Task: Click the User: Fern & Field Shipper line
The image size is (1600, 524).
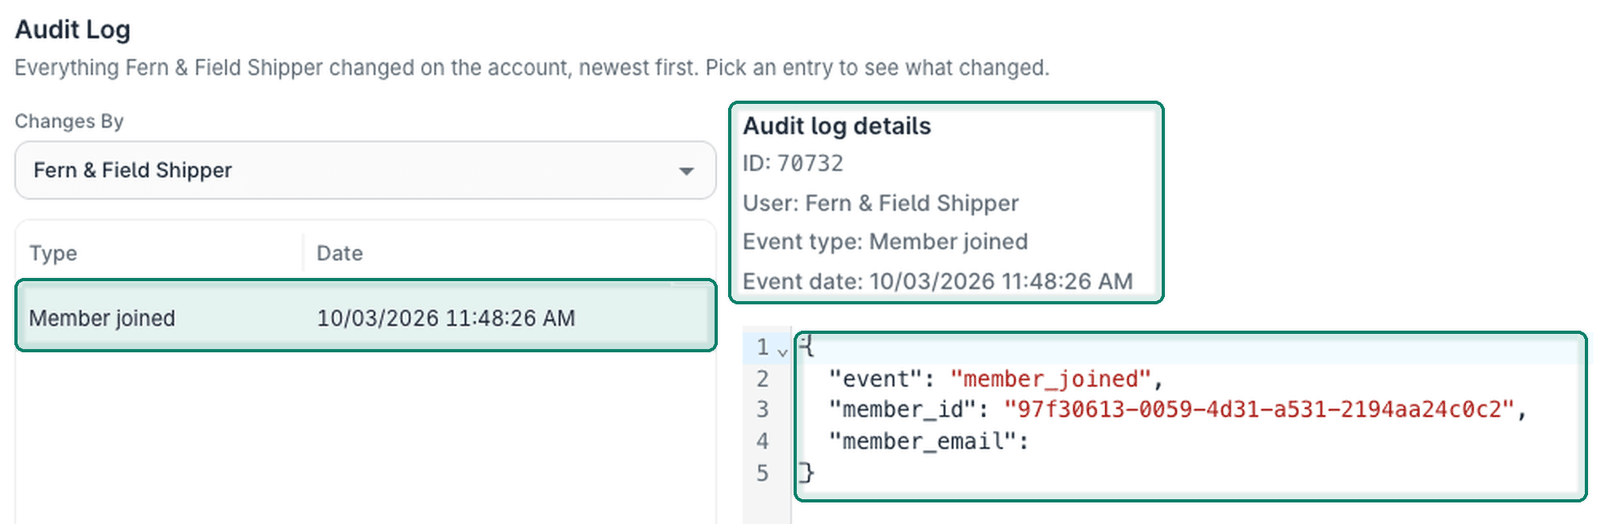Action: click(880, 203)
